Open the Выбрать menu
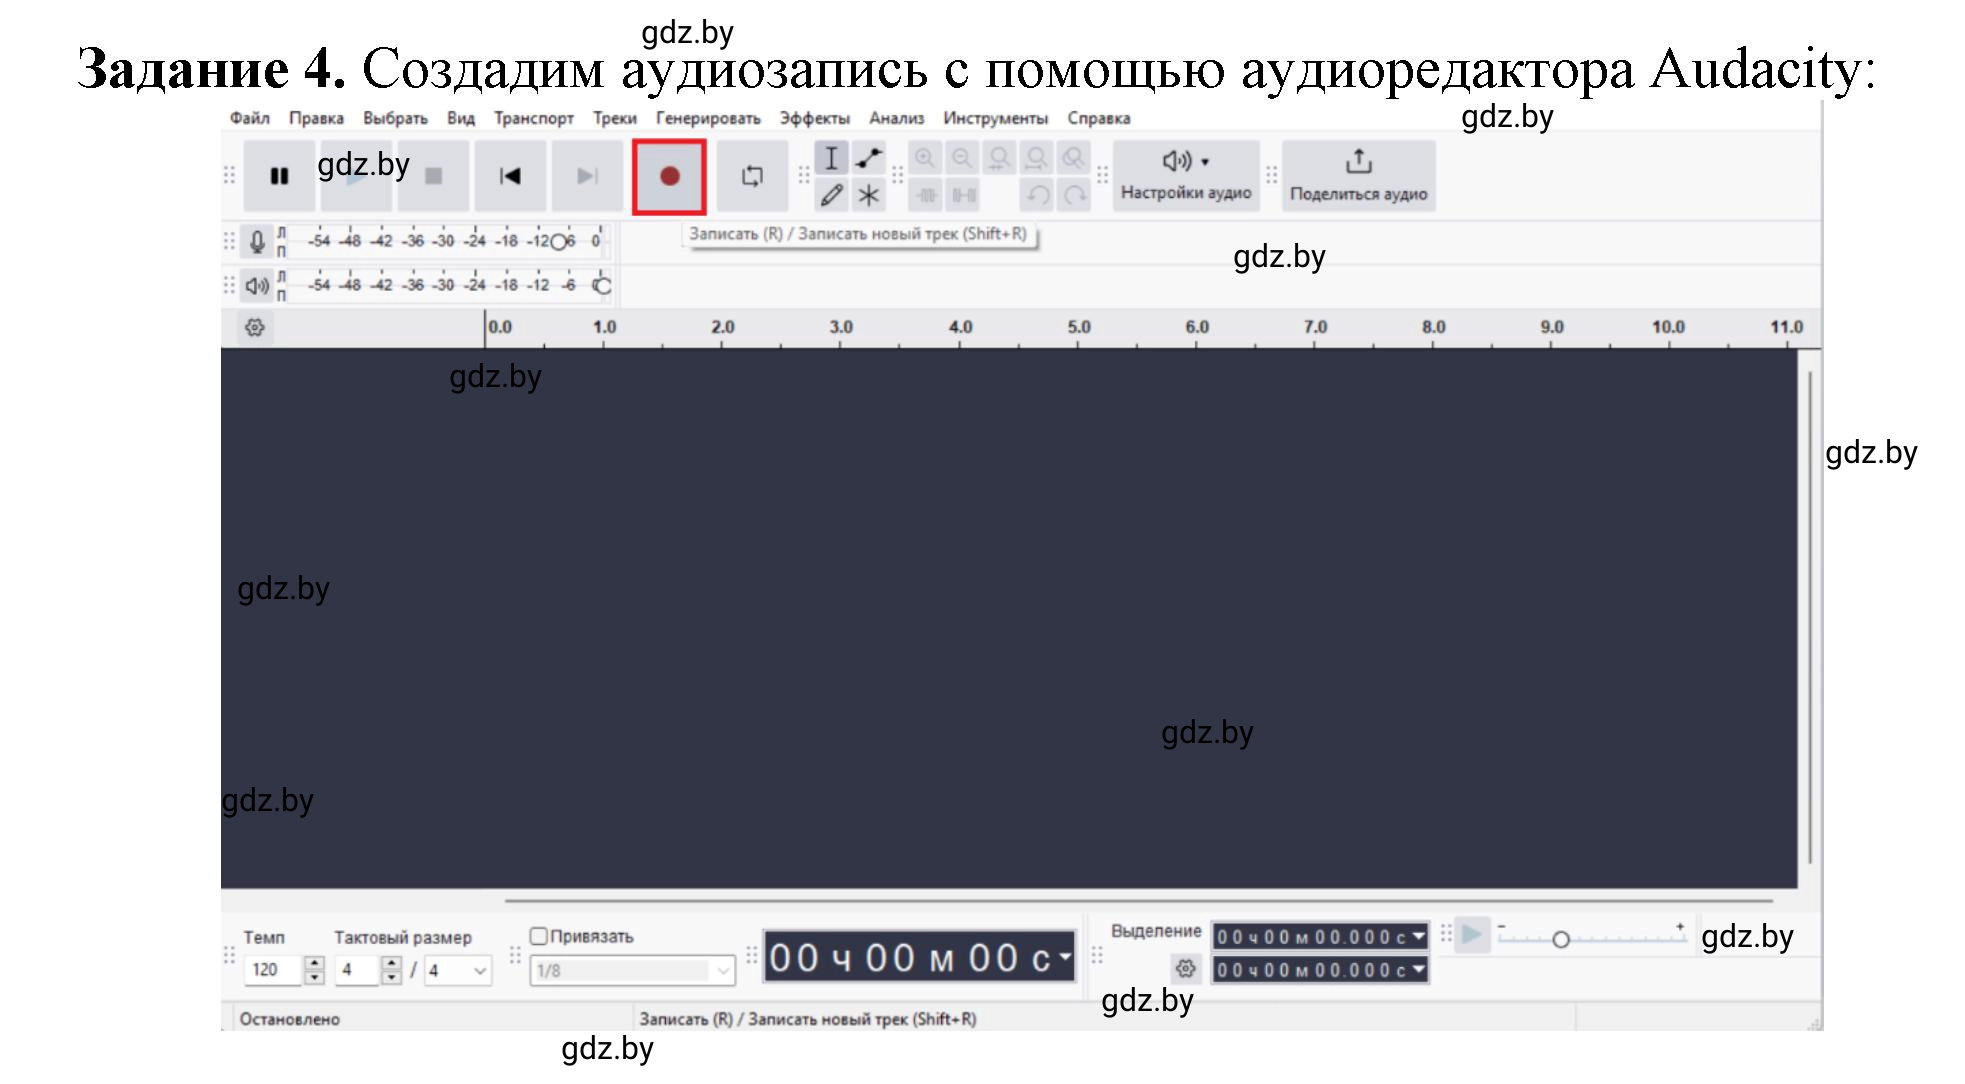The width and height of the screenshot is (1965, 1084). coord(395,118)
